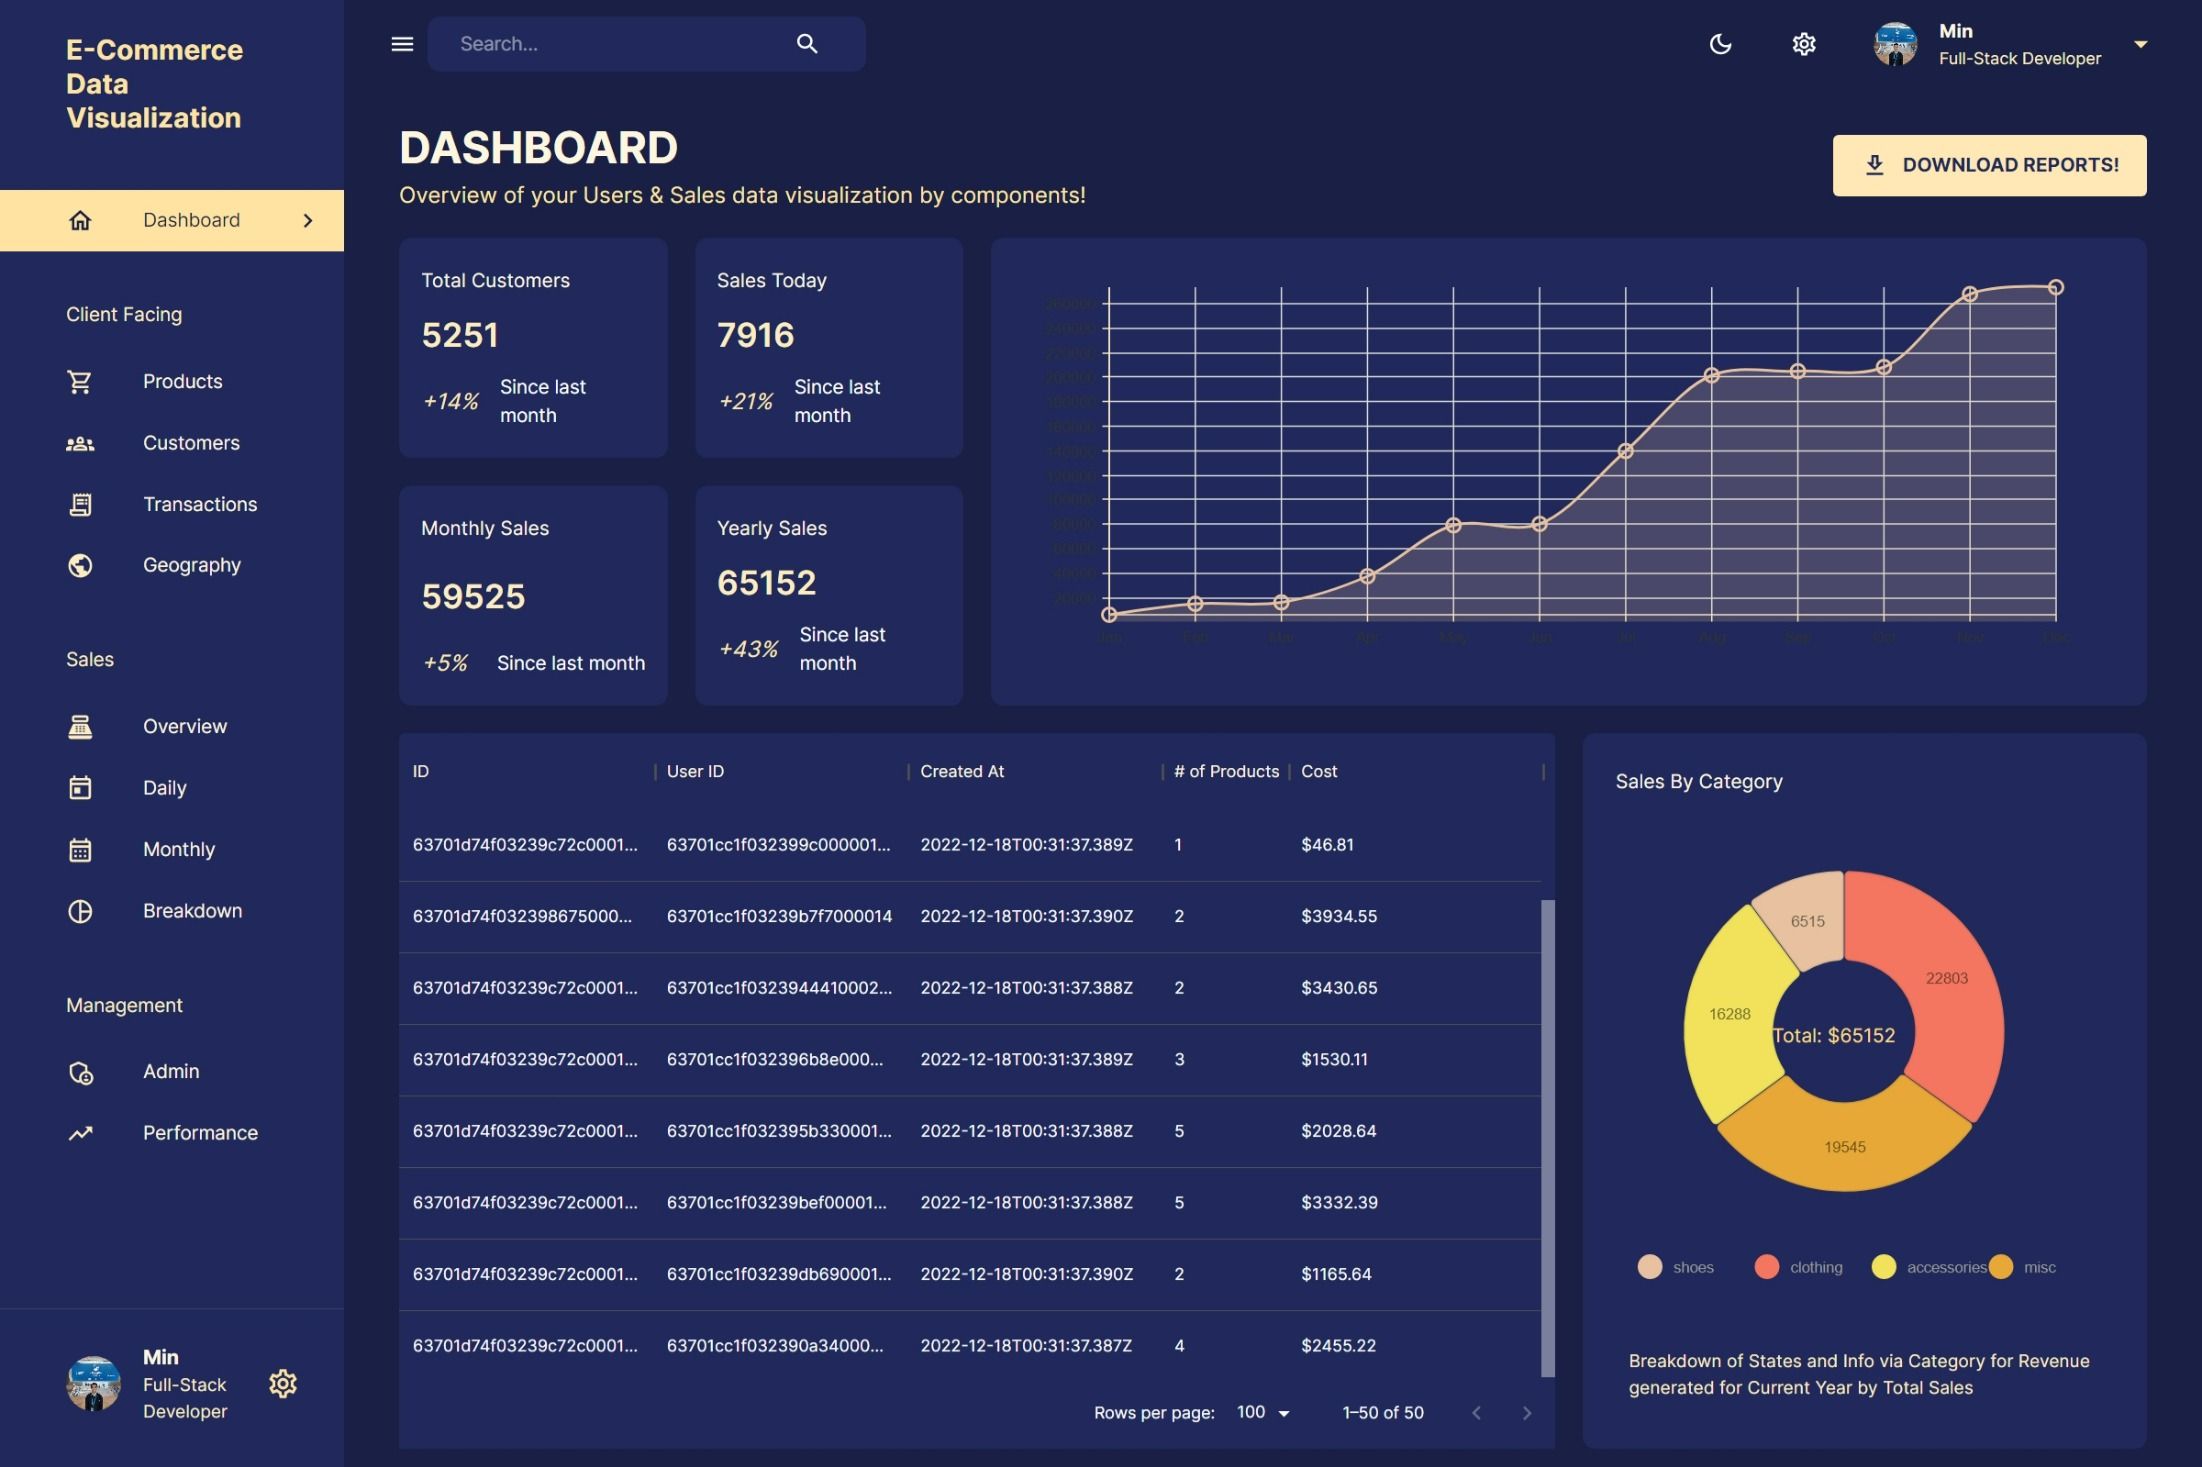Open settings gear in top bar
Image resolution: width=2202 pixels, height=1467 pixels.
pyautogui.click(x=1803, y=44)
